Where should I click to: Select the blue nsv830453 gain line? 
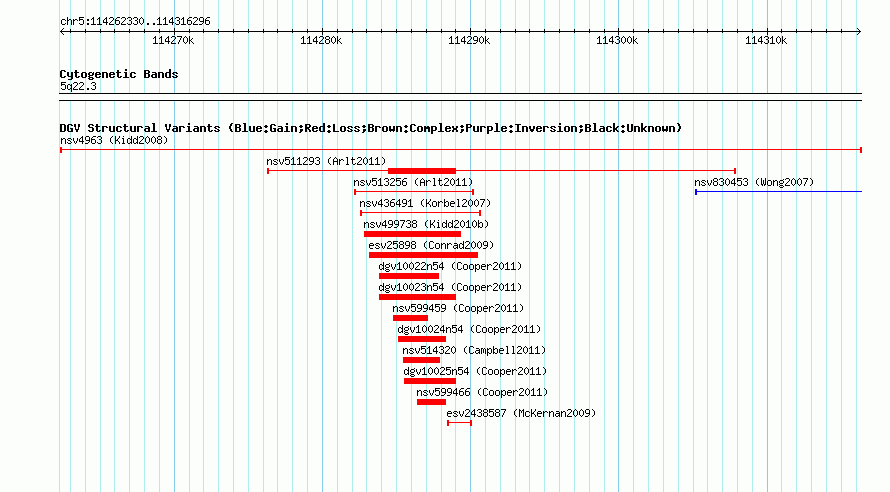pos(778,192)
